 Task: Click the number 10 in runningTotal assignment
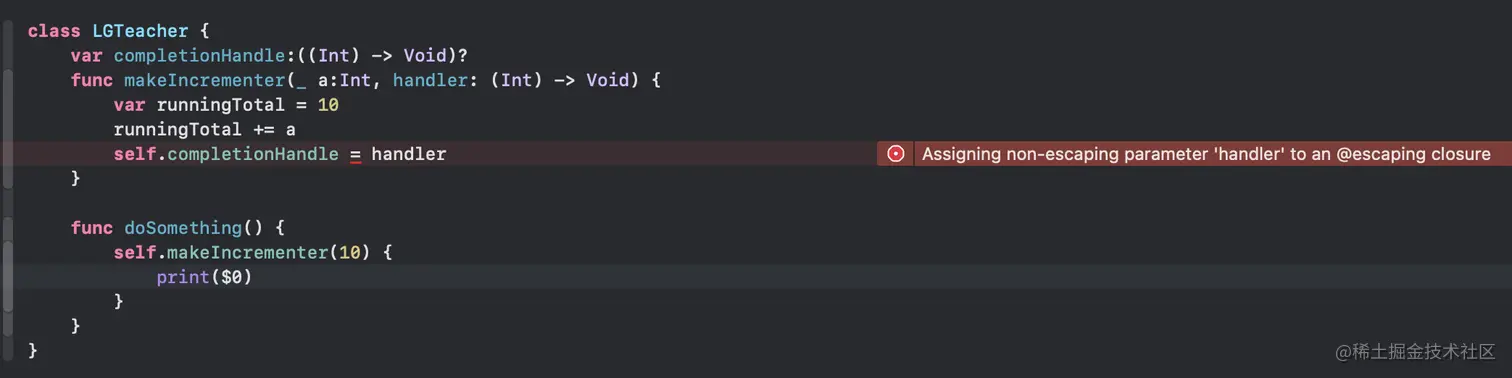click(x=330, y=105)
